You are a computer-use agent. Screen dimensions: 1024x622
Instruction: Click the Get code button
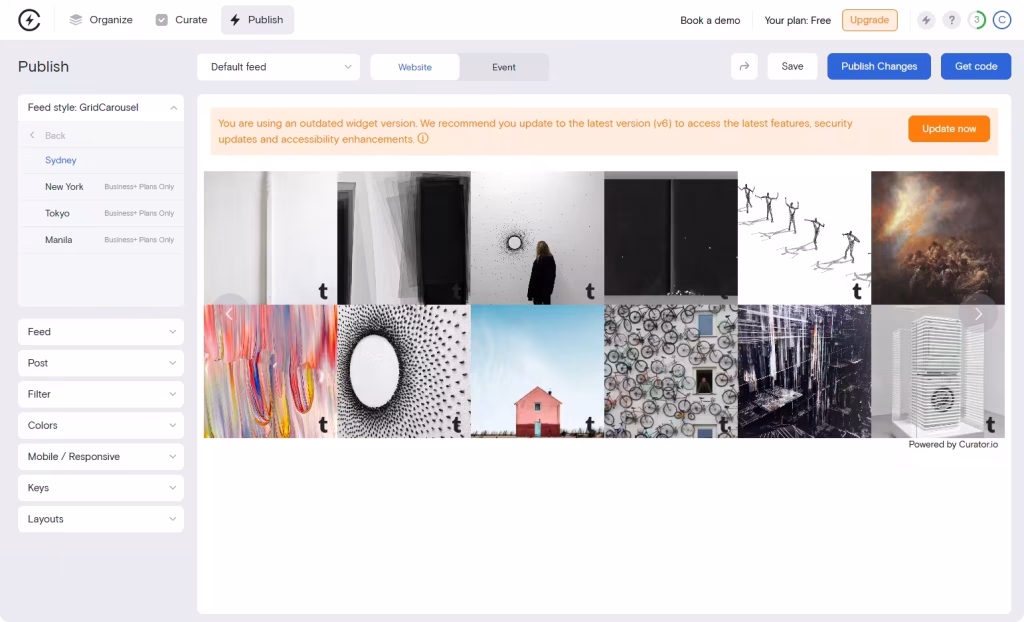[976, 66]
